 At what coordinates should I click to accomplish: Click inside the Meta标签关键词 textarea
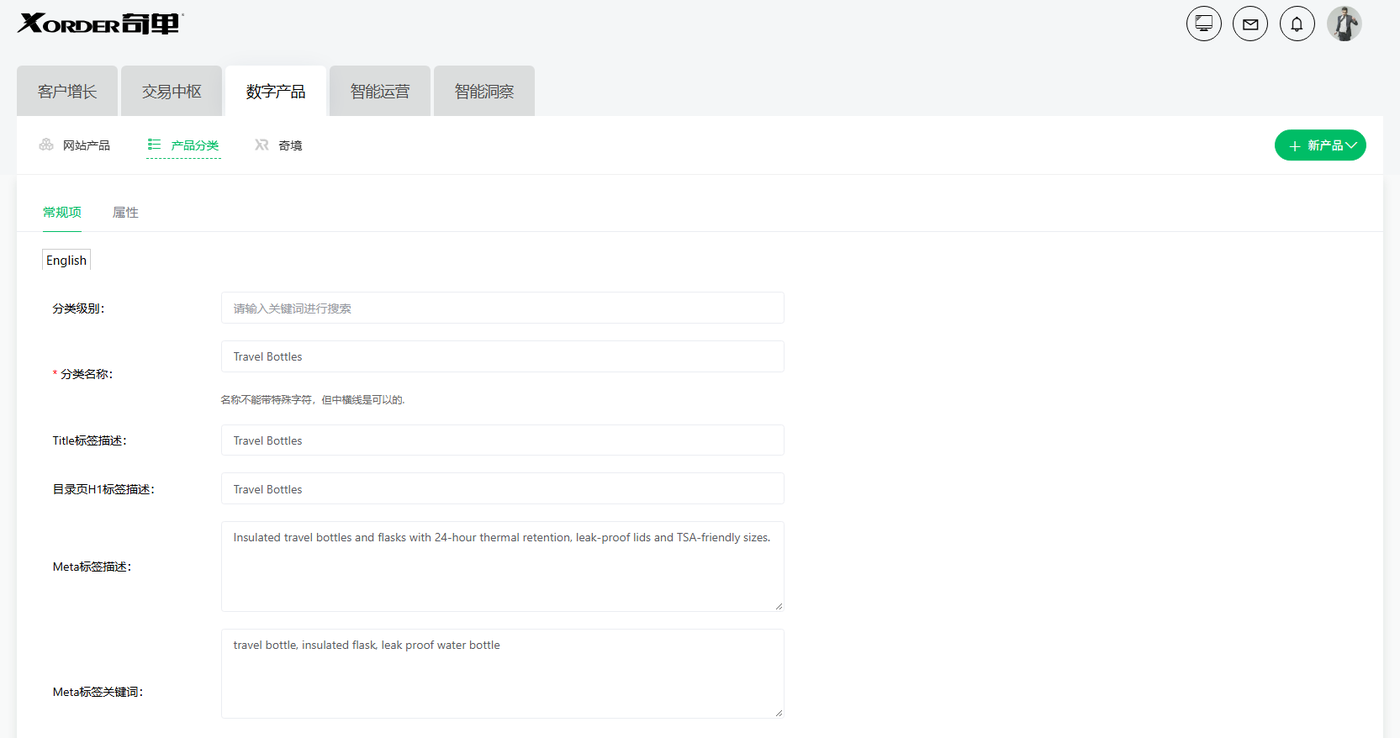point(502,673)
